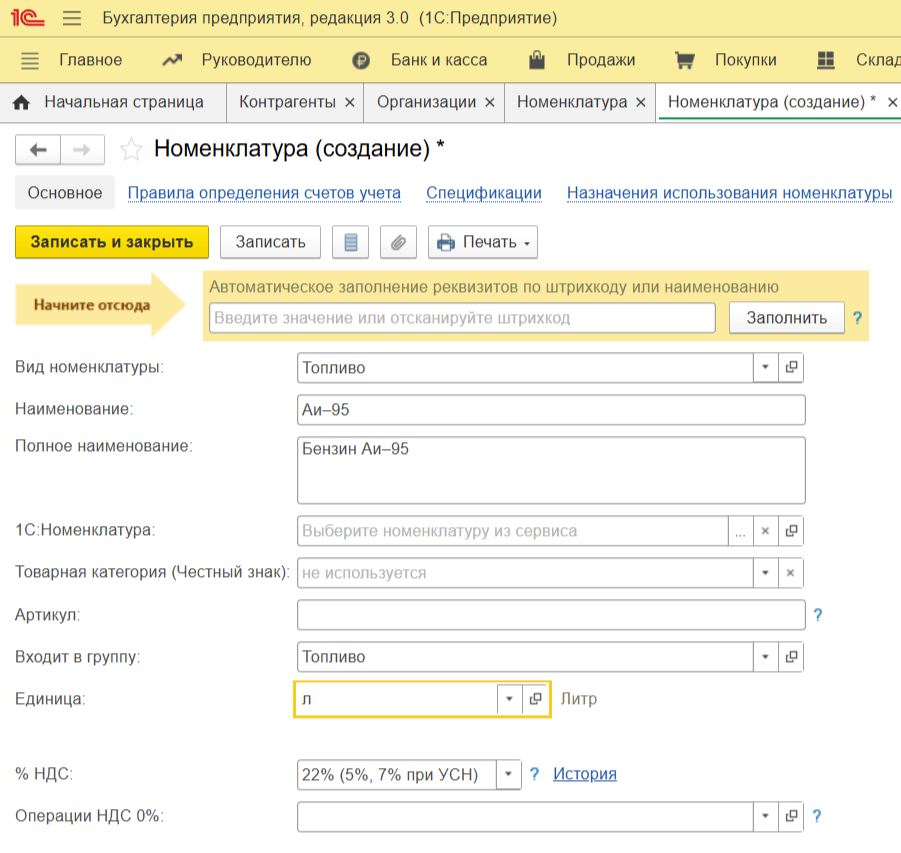901x853 pixels.
Task: Open the Входит в группу item form icon
Action: pos(791,657)
